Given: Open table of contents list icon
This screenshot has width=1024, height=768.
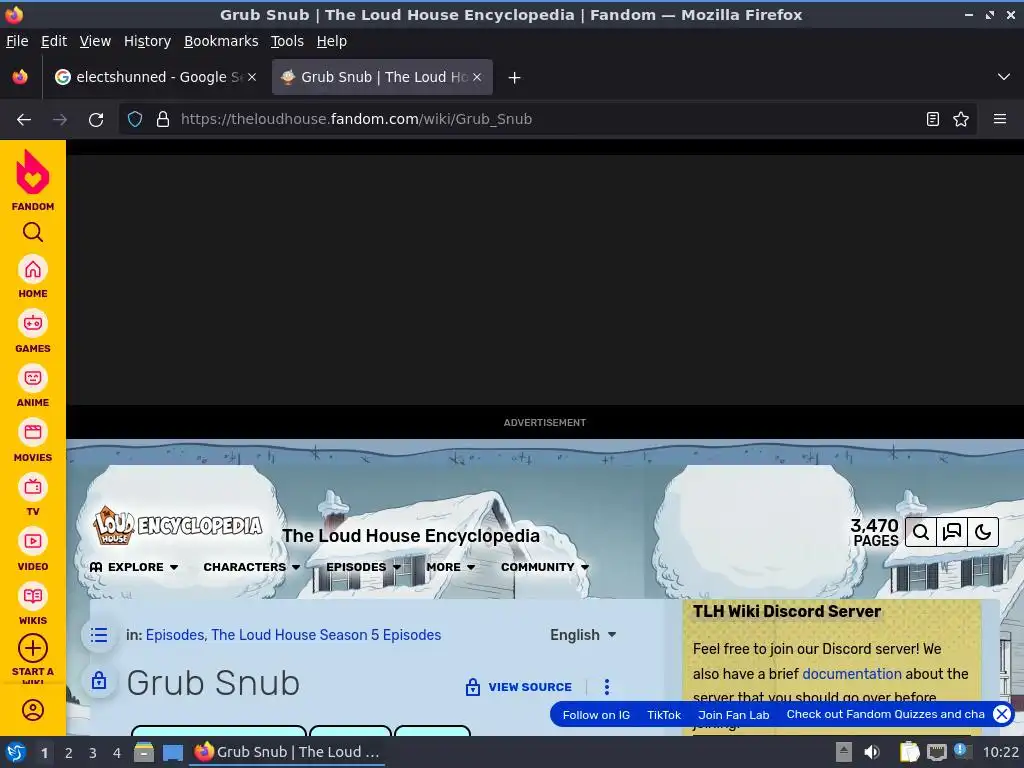Looking at the screenshot, I should pos(99,635).
